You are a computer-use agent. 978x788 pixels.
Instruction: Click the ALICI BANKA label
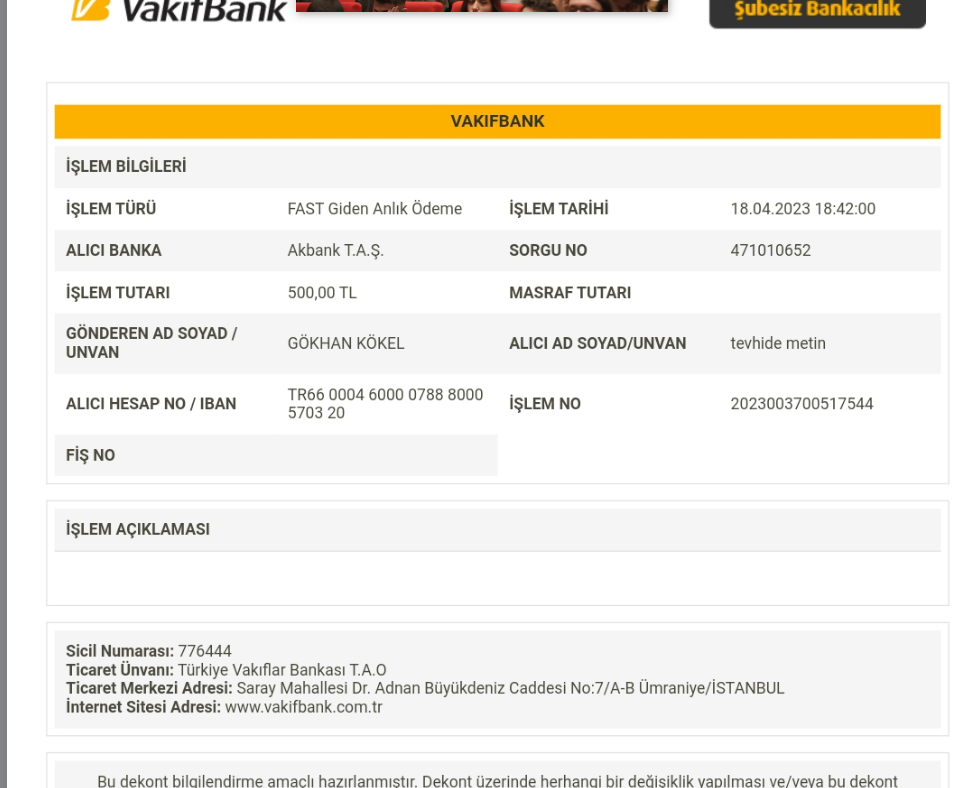[x=114, y=251]
